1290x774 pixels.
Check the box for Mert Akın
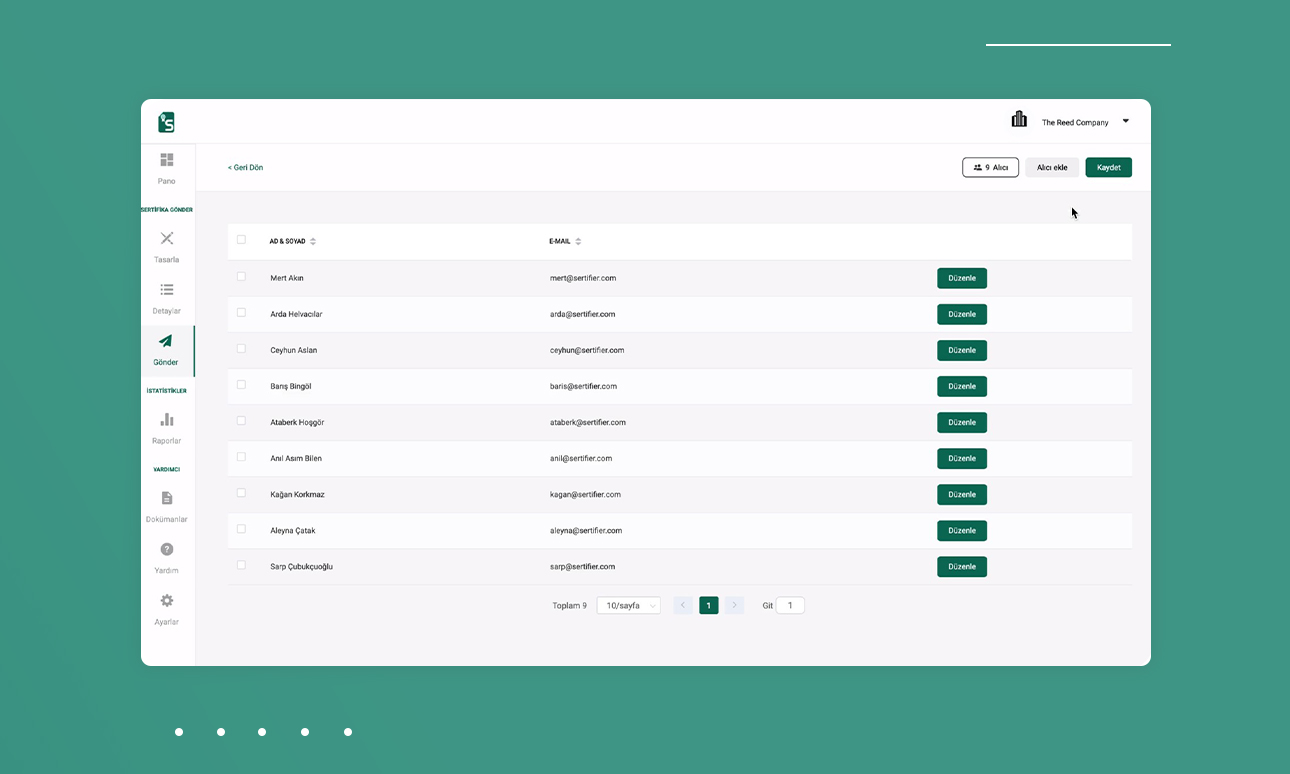241,277
